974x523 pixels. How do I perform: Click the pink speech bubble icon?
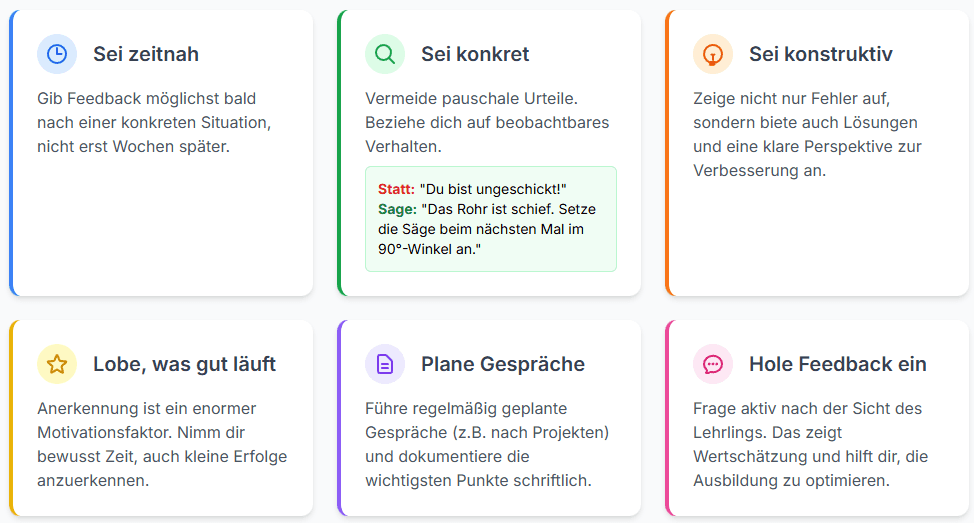pos(713,364)
